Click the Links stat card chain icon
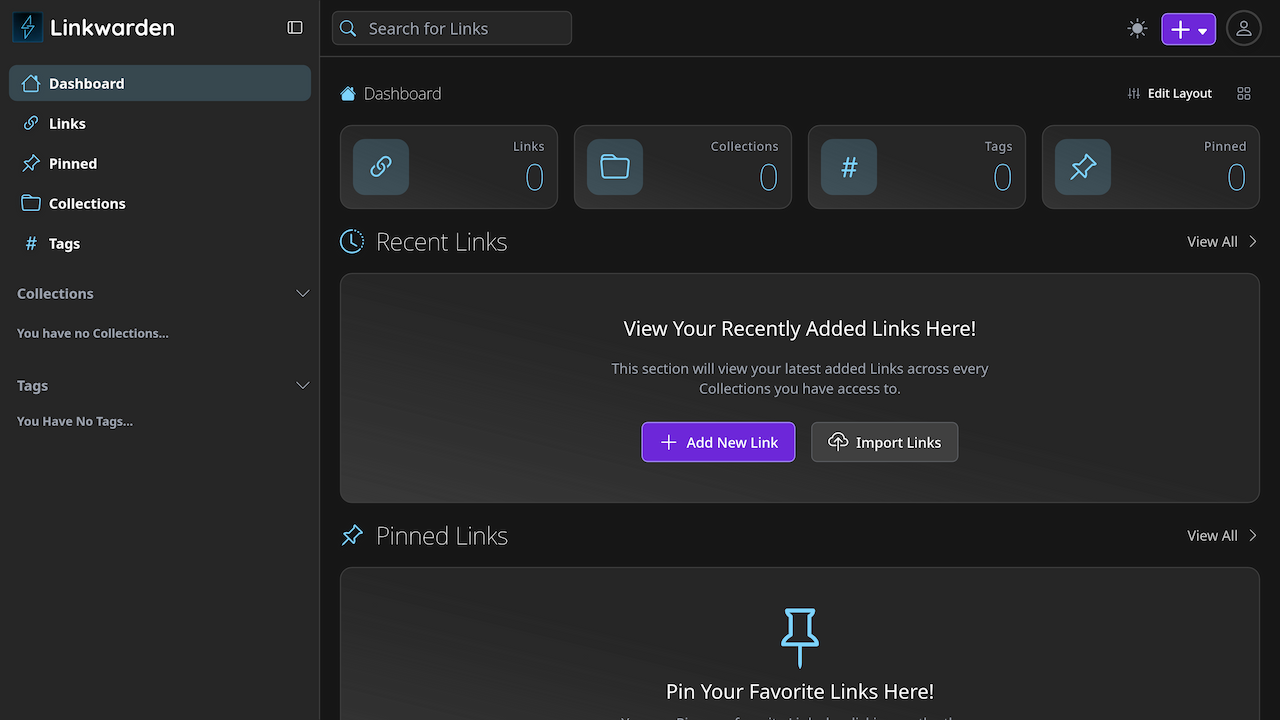This screenshot has height=720, width=1280. pos(380,167)
